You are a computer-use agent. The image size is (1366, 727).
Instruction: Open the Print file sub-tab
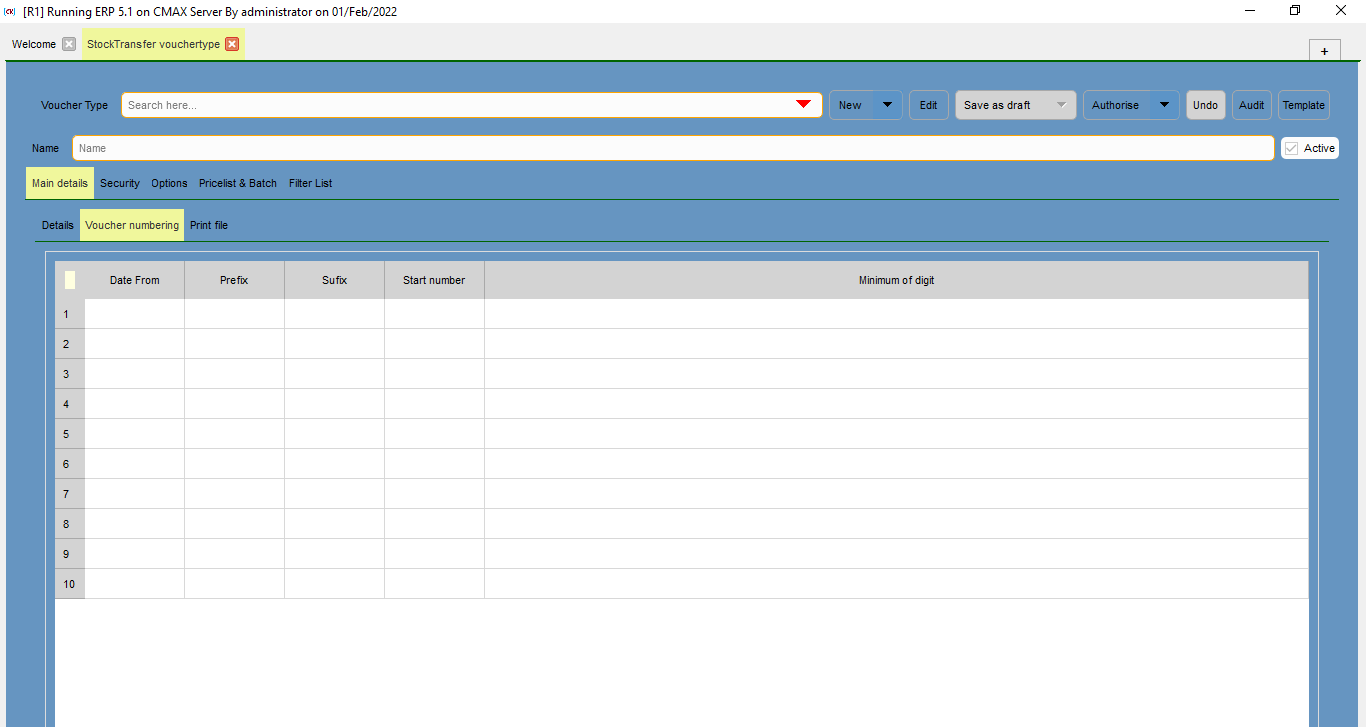tap(208, 224)
